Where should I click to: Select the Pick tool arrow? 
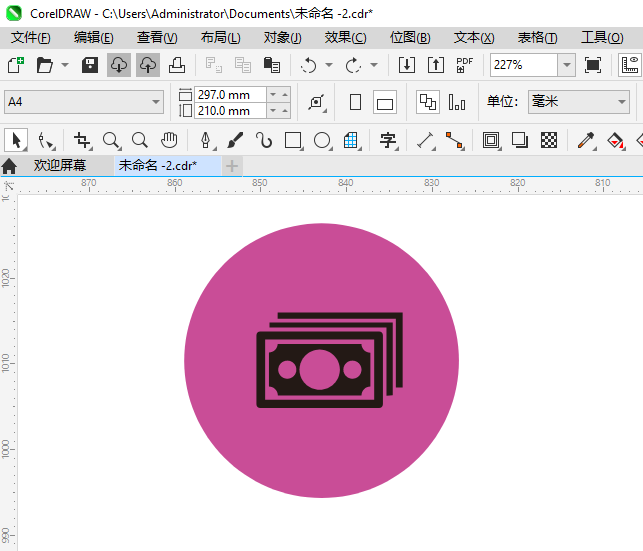16,140
